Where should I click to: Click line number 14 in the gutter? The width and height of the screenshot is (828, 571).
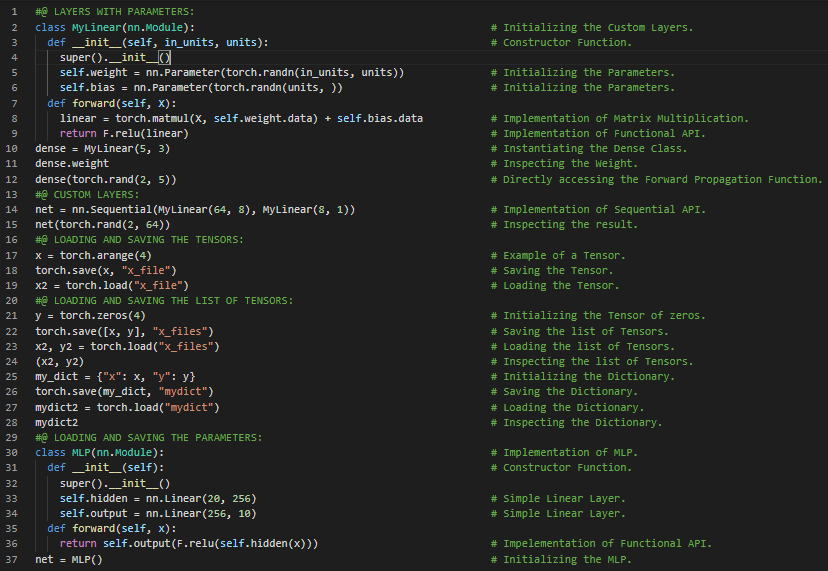coord(13,210)
